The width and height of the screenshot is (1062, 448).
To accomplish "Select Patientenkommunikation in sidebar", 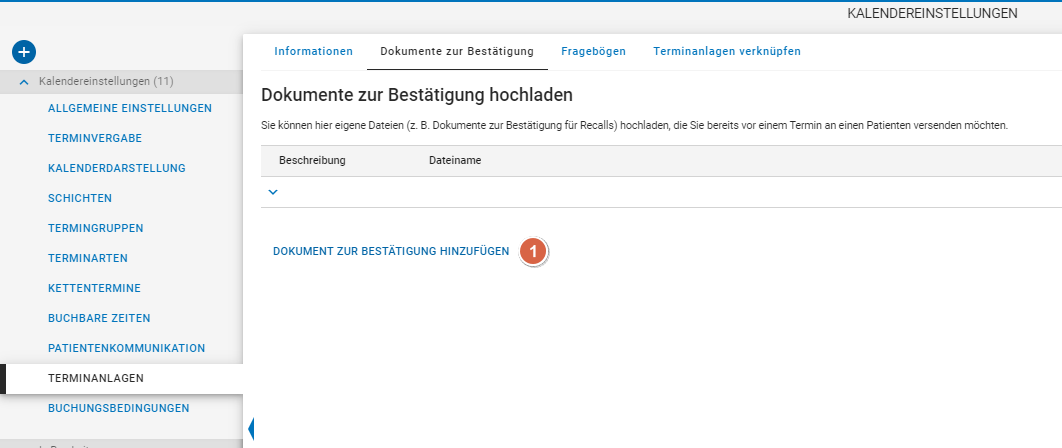I will [126, 348].
